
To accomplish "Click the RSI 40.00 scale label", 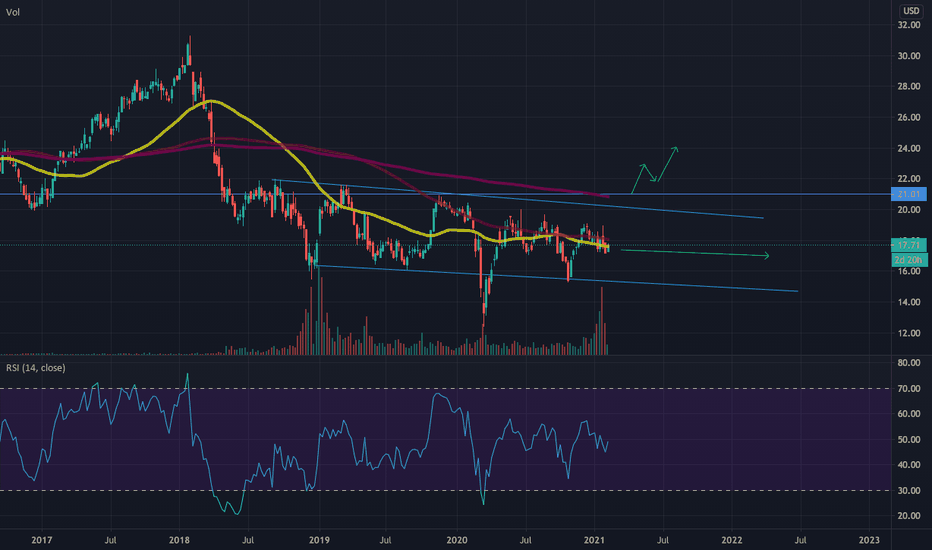I will click(909, 465).
